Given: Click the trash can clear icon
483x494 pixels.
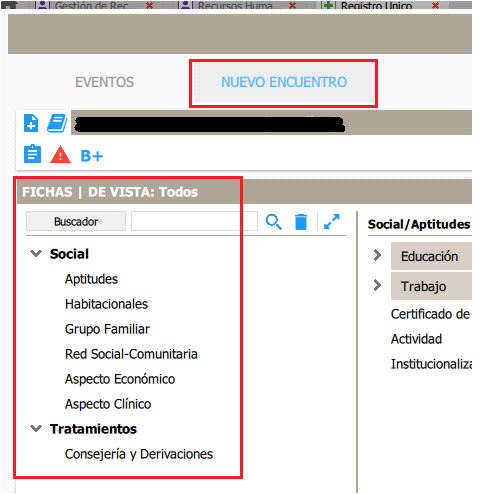Looking at the screenshot, I should click(x=301, y=222).
